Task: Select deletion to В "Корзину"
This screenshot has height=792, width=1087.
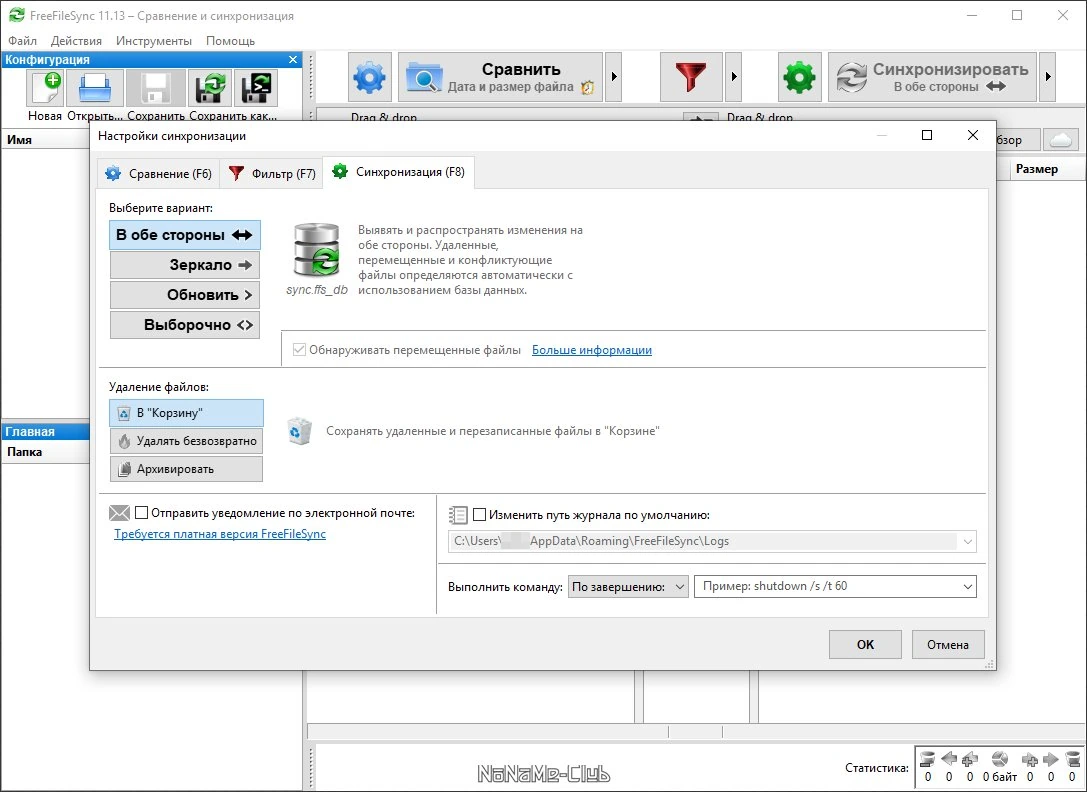Action: point(186,413)
